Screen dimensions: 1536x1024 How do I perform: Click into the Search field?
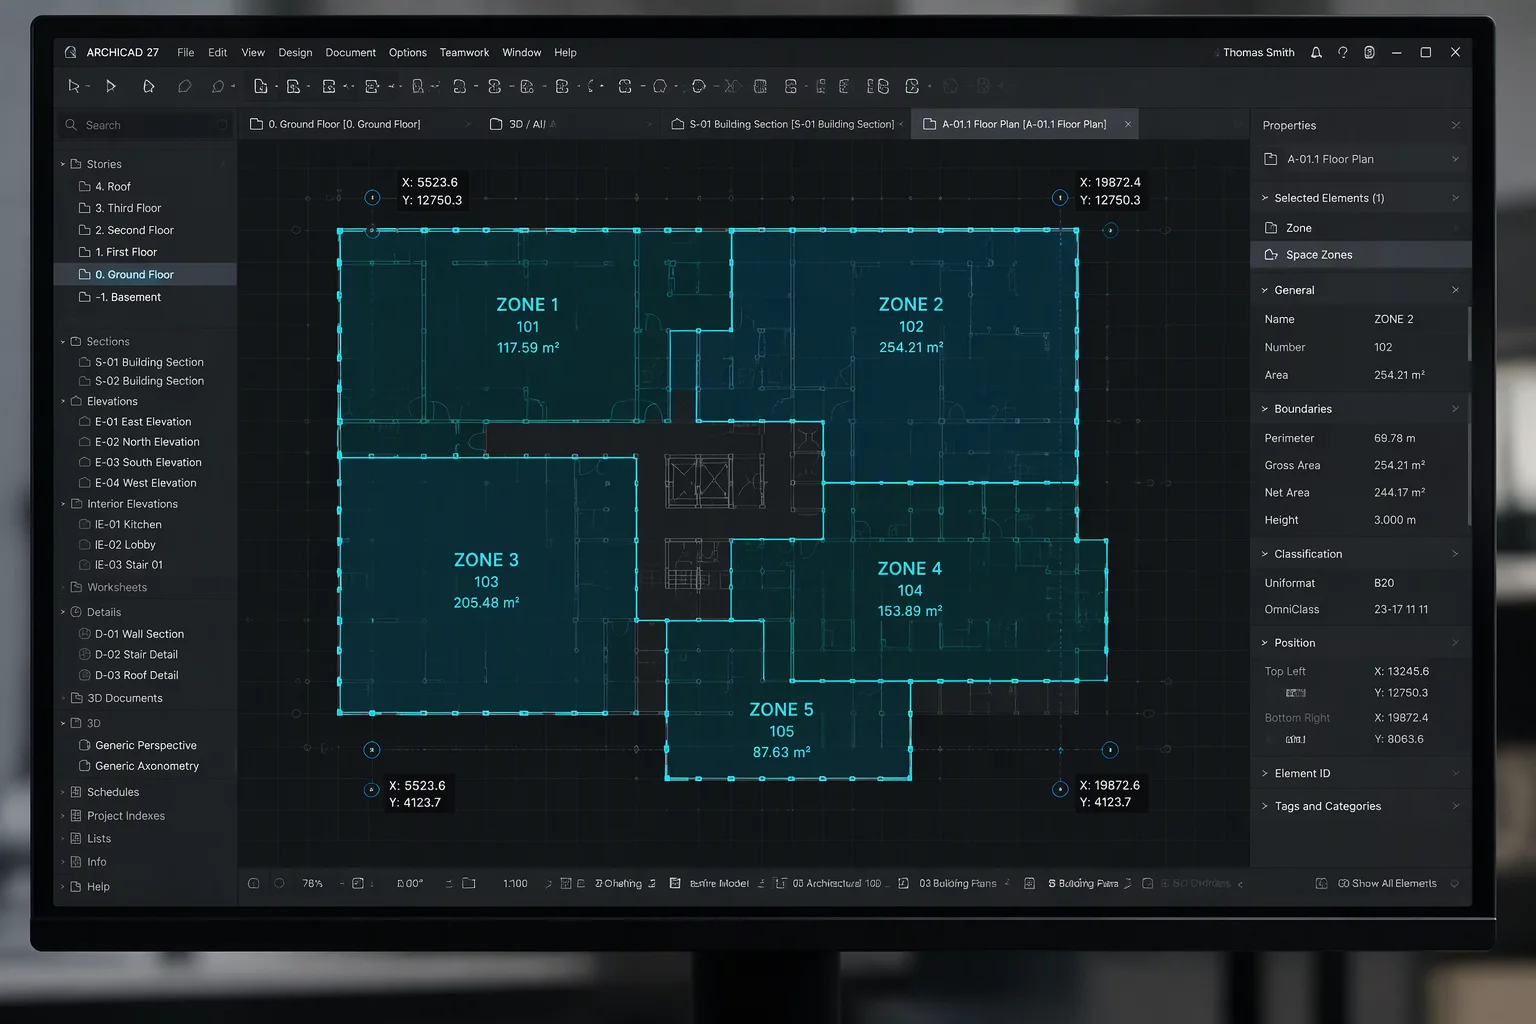click(146, 125)
